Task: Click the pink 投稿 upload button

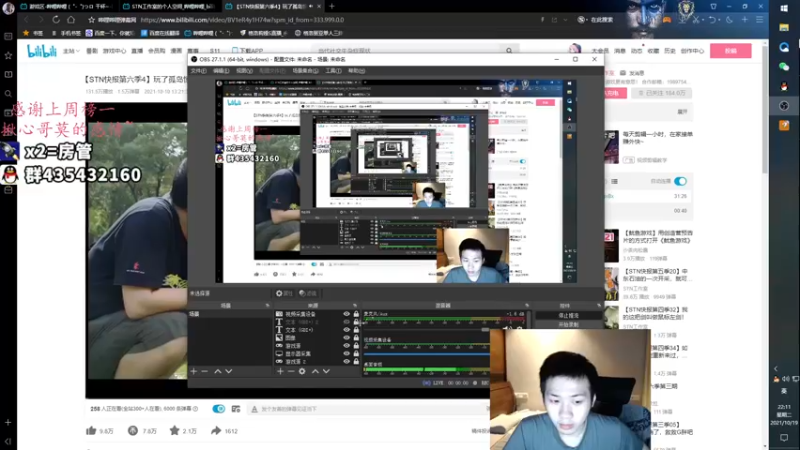Action: pos(731,51)
